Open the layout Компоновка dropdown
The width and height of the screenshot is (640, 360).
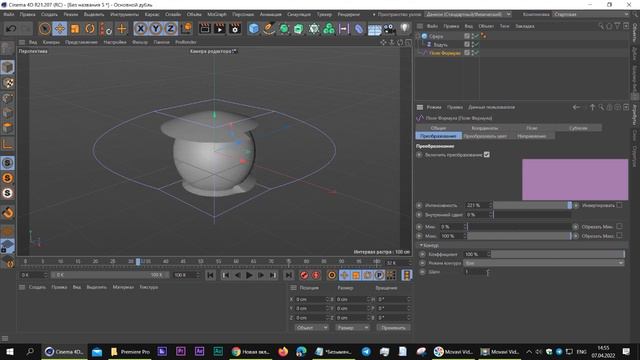[x=591, y=14]
